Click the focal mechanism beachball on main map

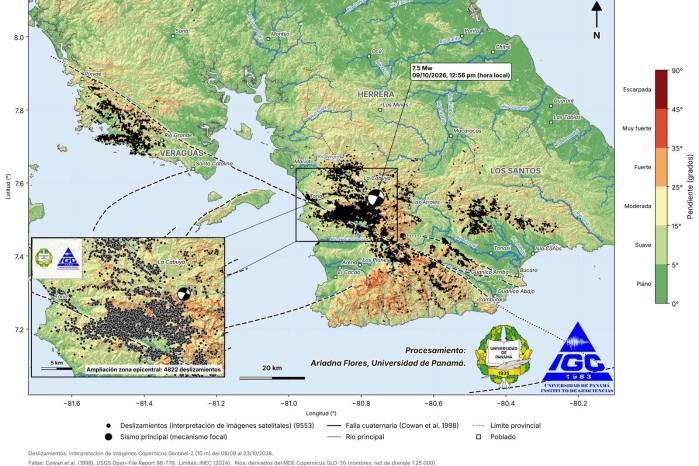376,198
